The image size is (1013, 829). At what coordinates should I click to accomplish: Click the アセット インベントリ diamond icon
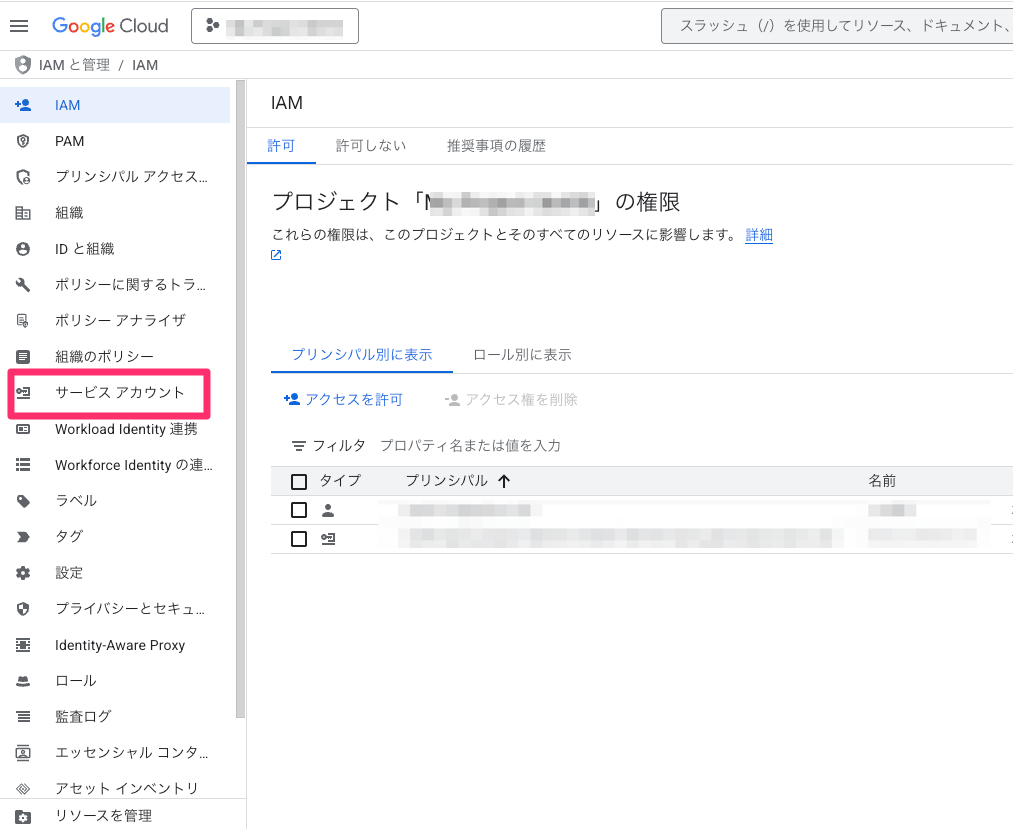coord(23,788)
